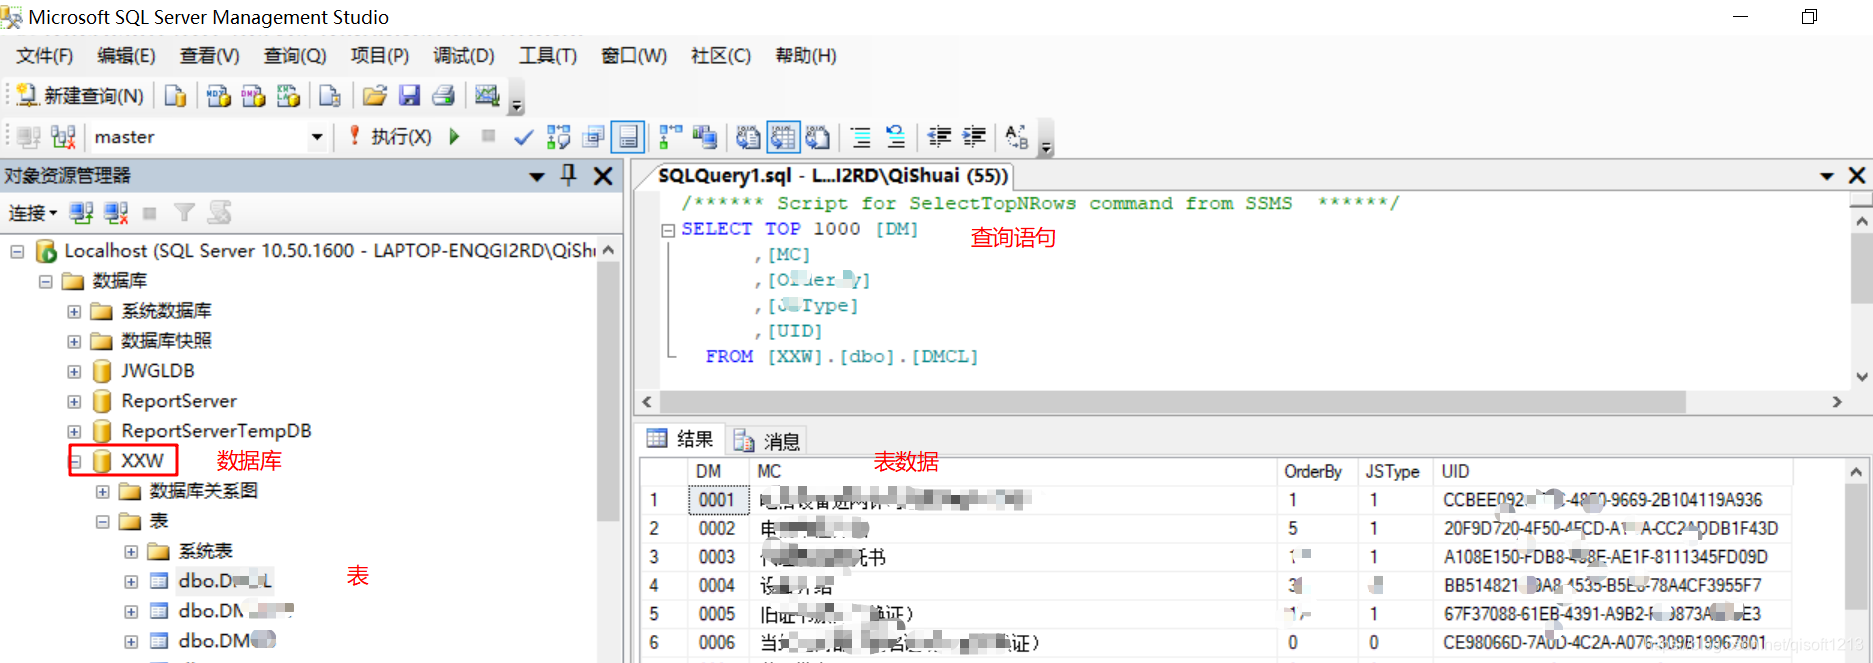The height and width of the screenshot is (663, 1873).
Task: Open the 文件(F) menu
Action: 44,56
